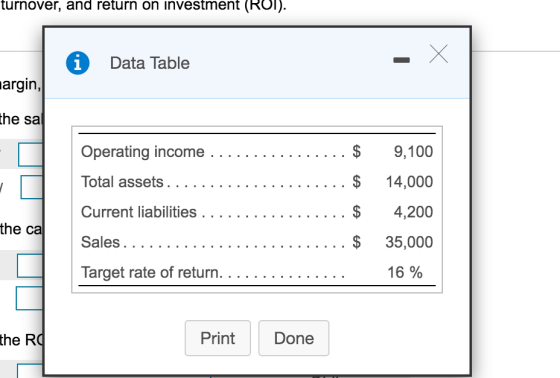Focus the first input box below 'the ca' text
Screen dimensions: 560x378
[30, 265]
